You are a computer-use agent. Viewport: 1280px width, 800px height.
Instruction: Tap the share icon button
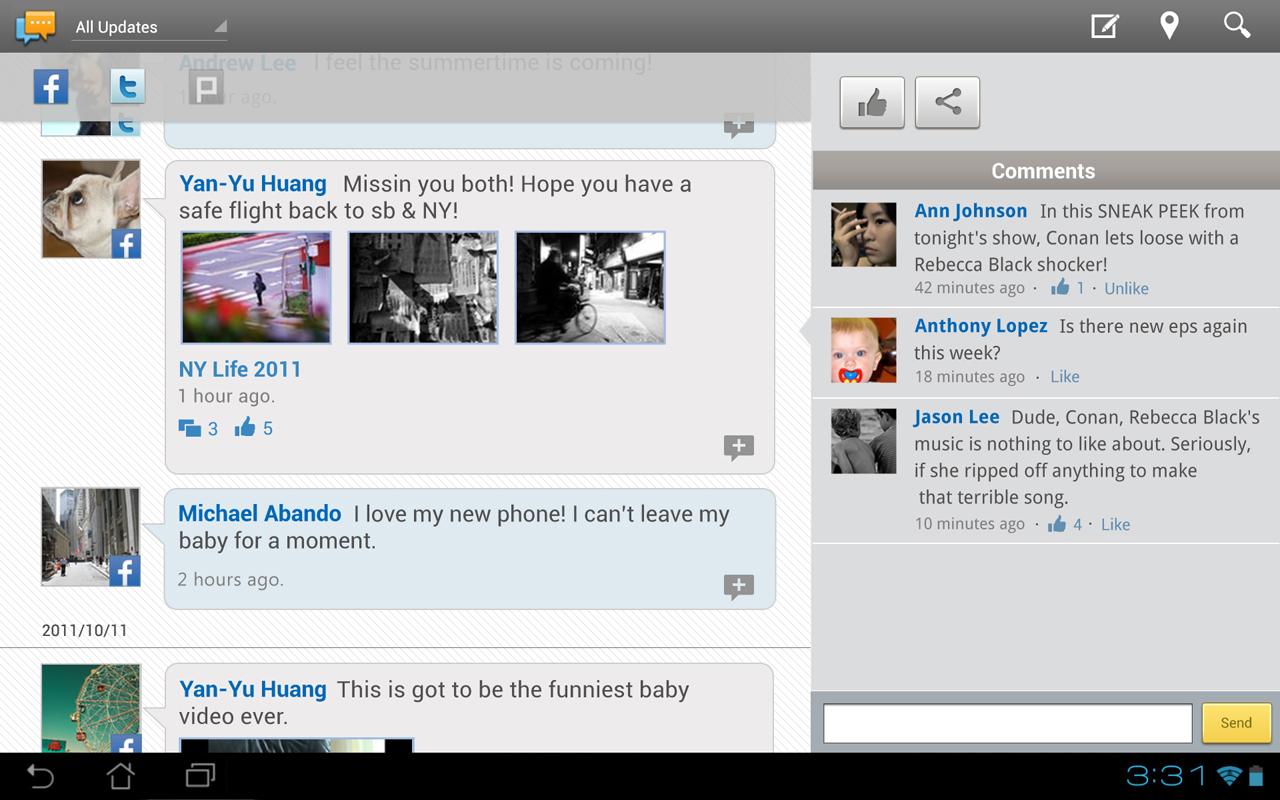point(947,102)
